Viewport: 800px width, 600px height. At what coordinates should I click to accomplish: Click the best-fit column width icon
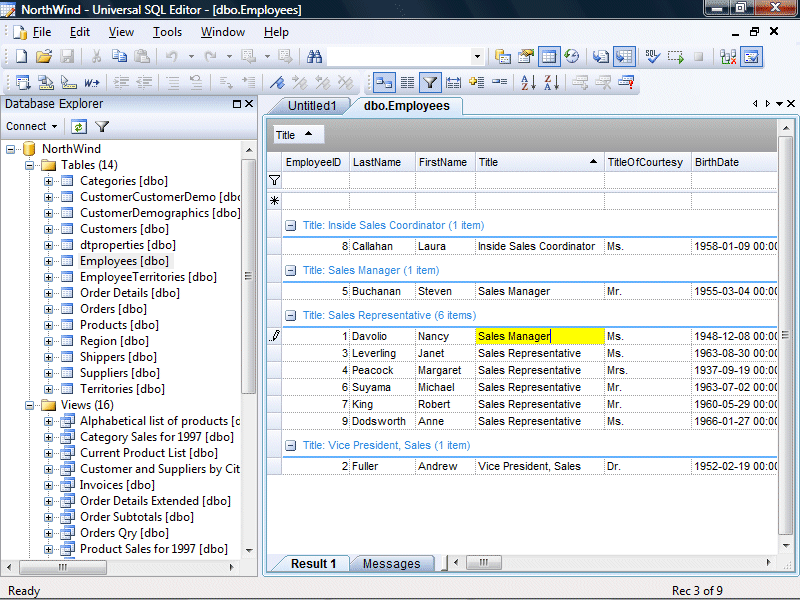(453, 82)
